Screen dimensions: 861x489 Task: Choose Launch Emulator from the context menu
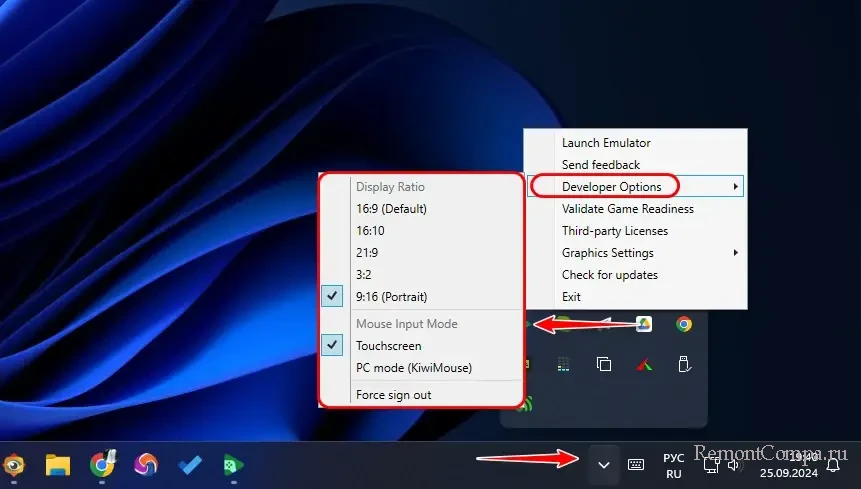pos(606,143)
